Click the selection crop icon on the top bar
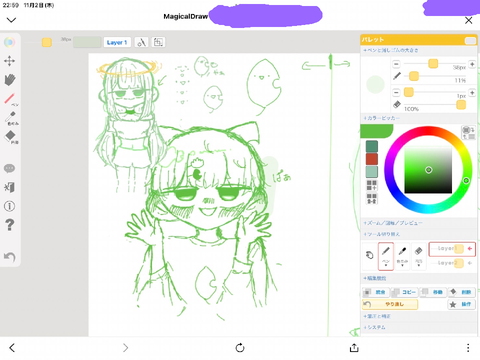 click(158, 42)
